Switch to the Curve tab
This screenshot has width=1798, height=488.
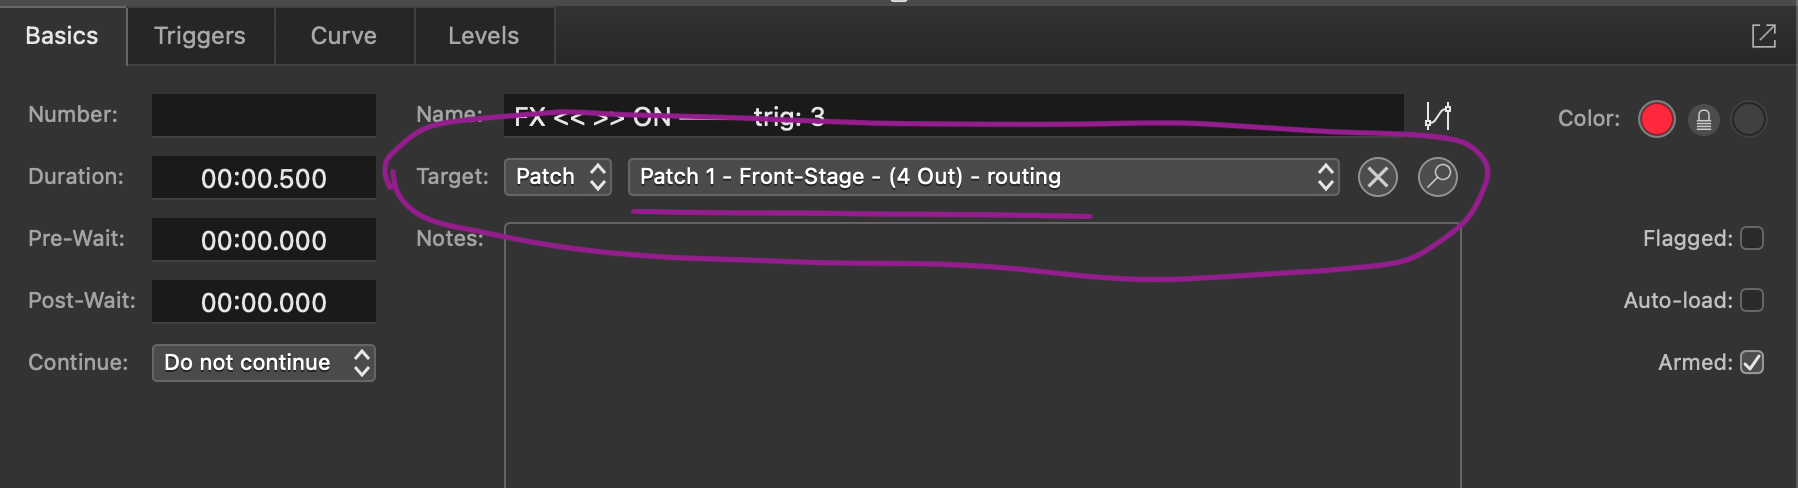[344, 36]
